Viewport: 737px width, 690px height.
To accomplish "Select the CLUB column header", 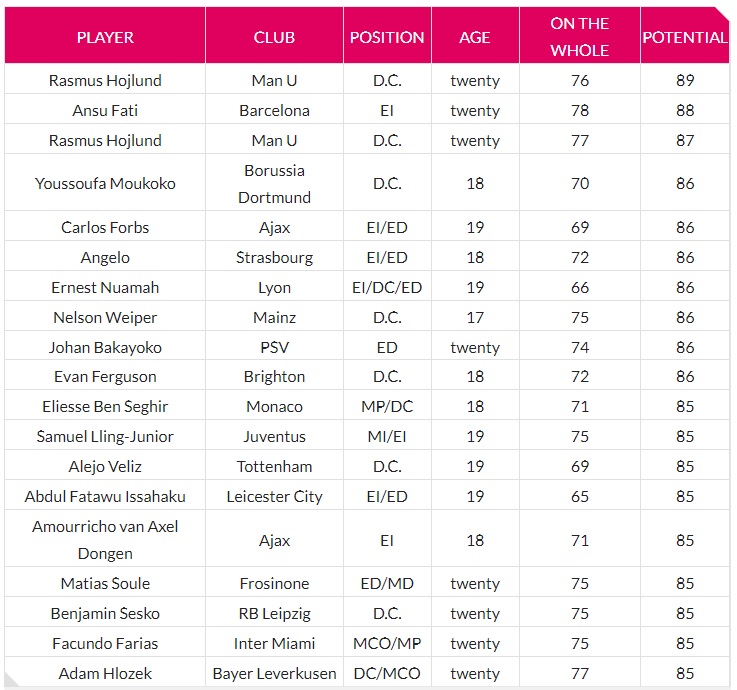I will [x=274, y=38].
